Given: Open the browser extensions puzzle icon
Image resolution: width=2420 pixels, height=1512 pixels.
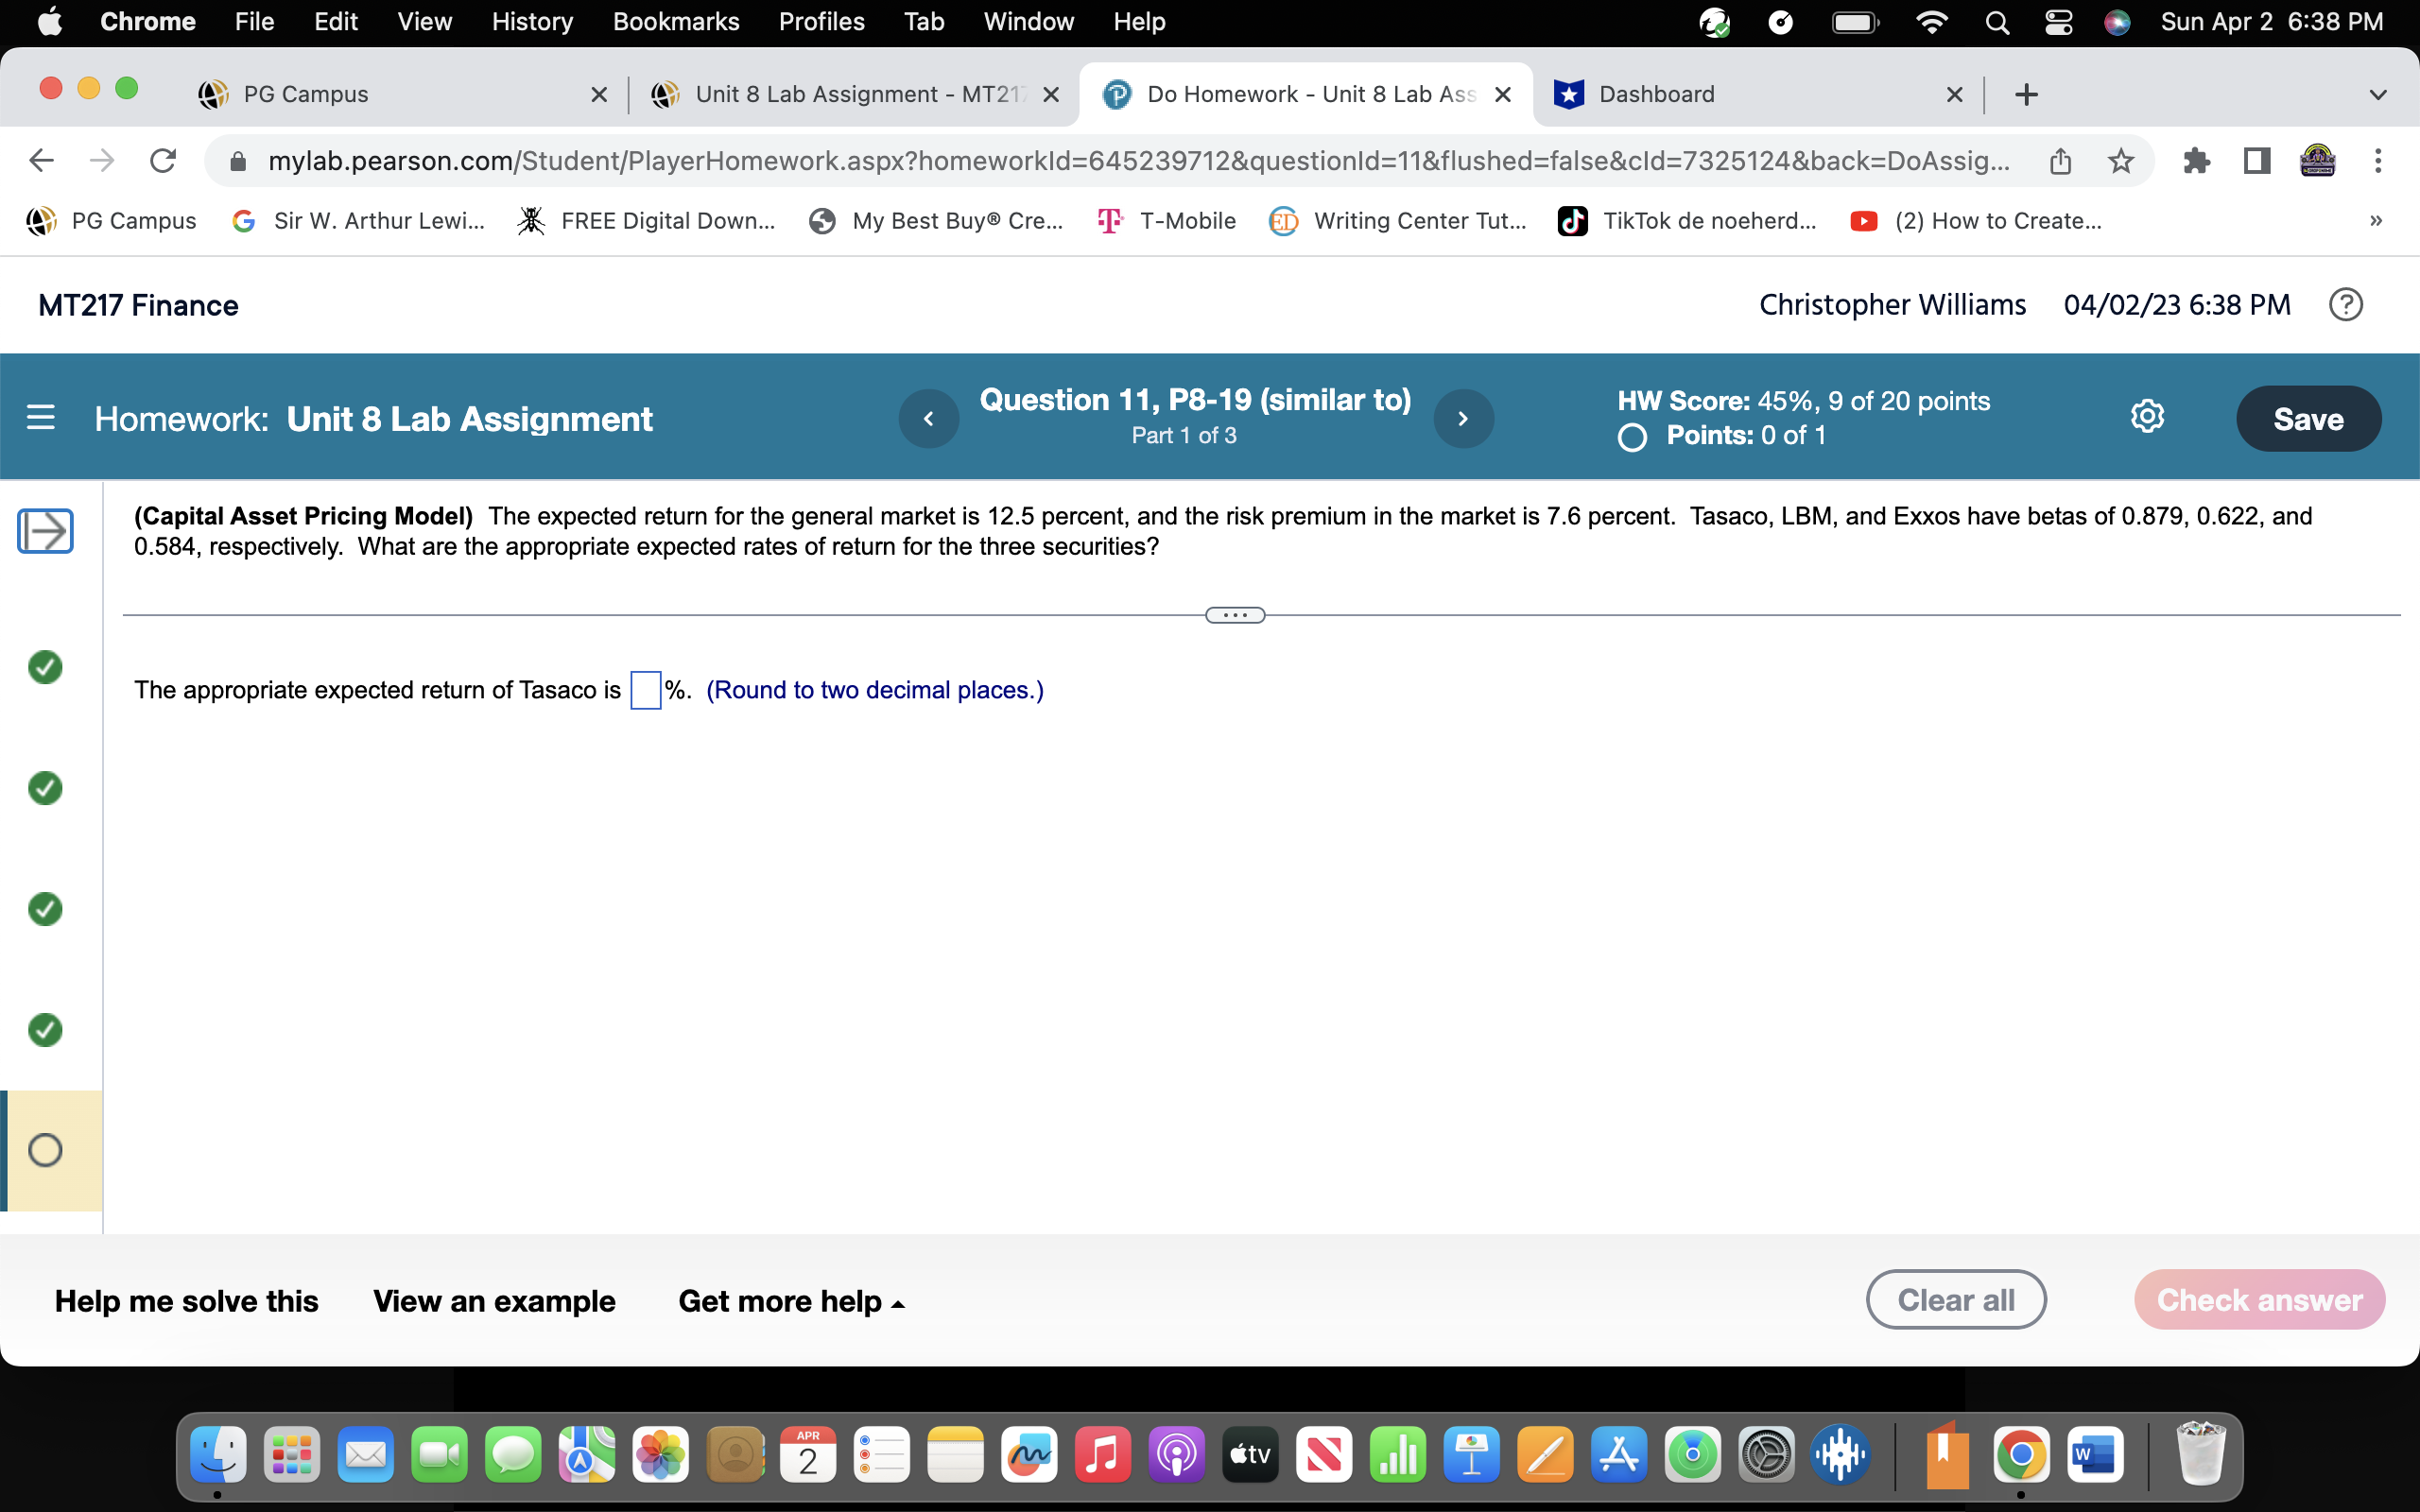Looking at the screenshot, I should pos(2196,160).
